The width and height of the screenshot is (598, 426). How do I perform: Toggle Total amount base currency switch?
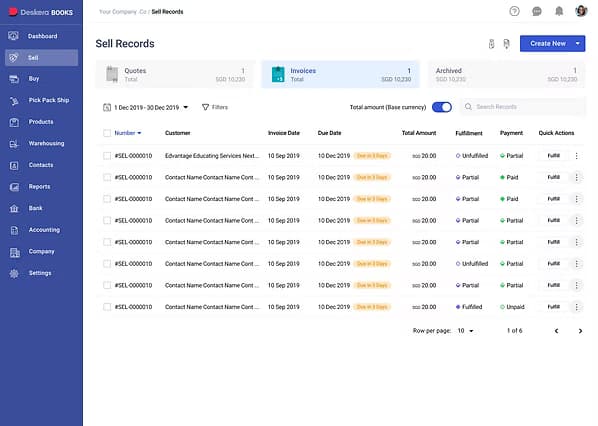click(x=442, y=107)
